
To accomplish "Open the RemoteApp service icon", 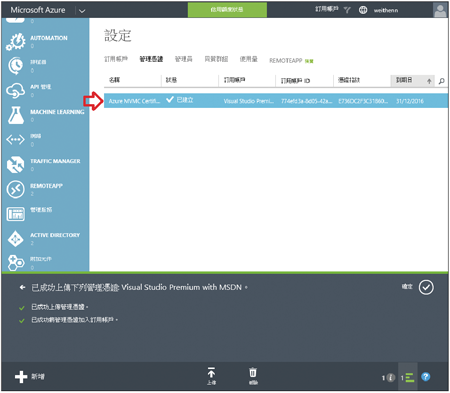I will tap(15, 189).
